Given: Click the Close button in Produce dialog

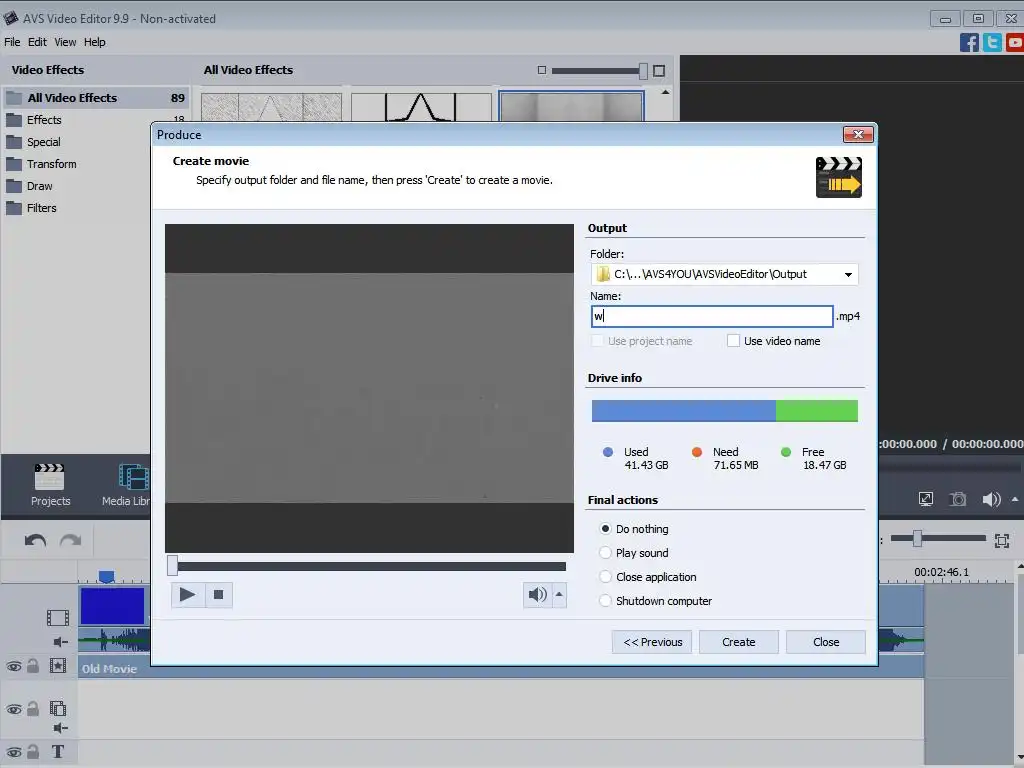Looking at the screenshot, I should point(826,642).
